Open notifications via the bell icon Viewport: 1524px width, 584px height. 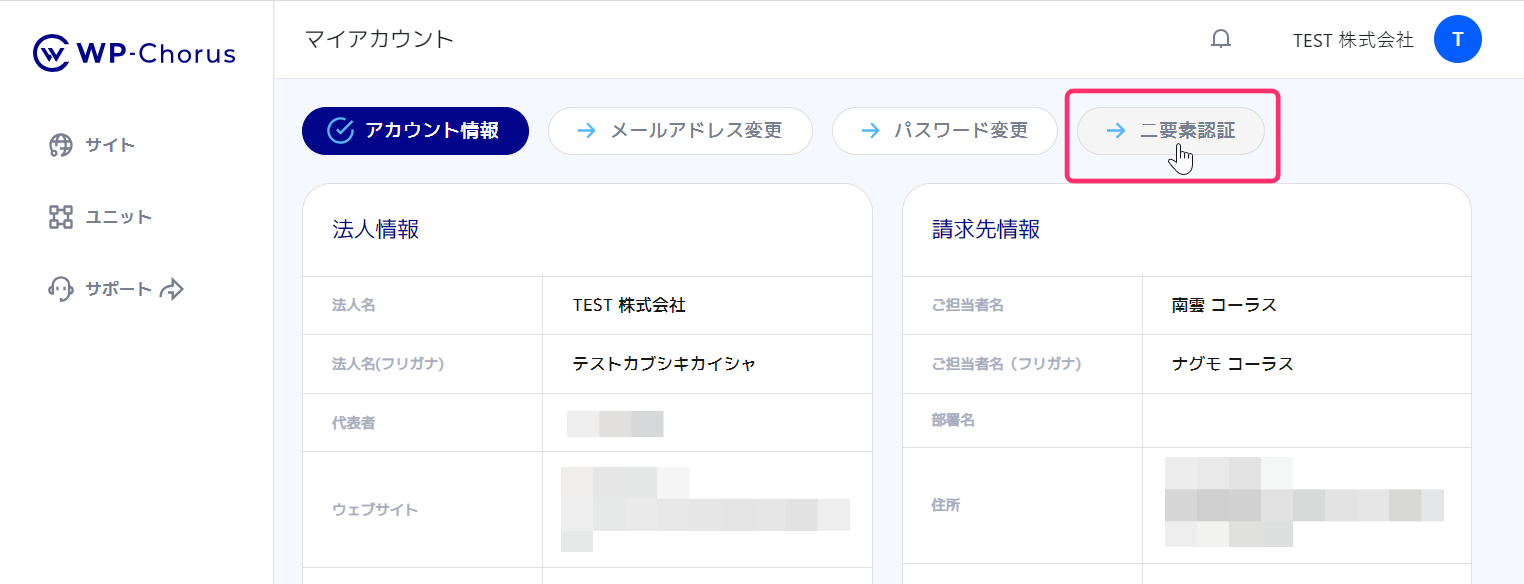point(1221,39)
